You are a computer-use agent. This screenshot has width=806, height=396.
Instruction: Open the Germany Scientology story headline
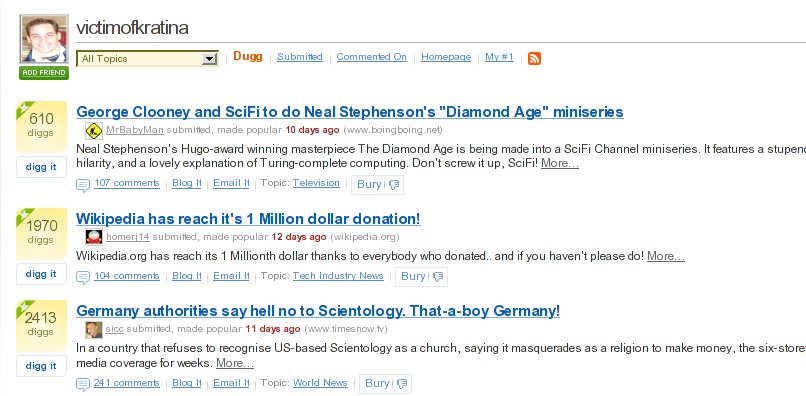318,311
